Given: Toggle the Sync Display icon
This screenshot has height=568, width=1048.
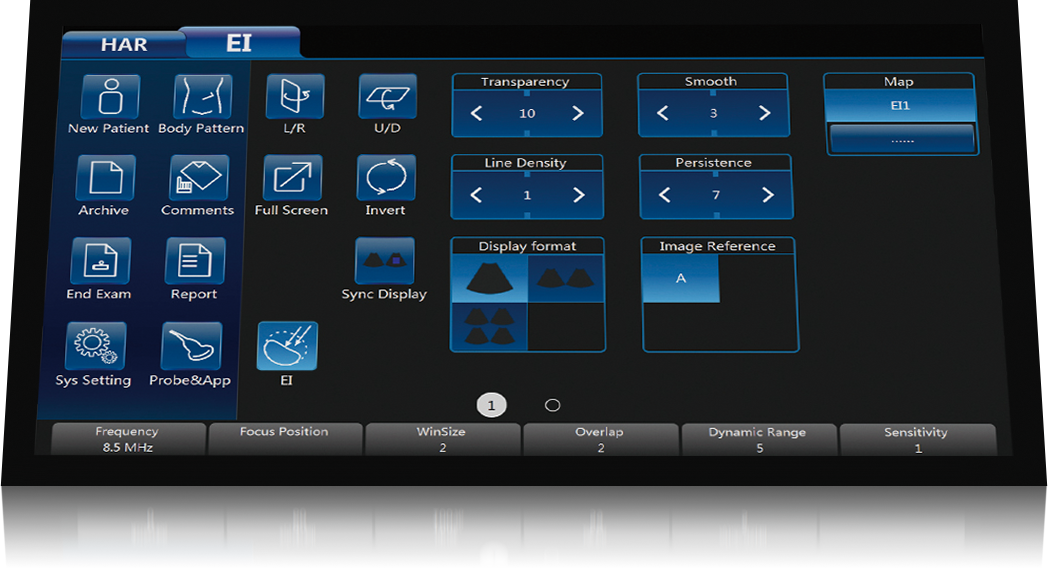Looking at the screenshot, I should coord(384,262).
